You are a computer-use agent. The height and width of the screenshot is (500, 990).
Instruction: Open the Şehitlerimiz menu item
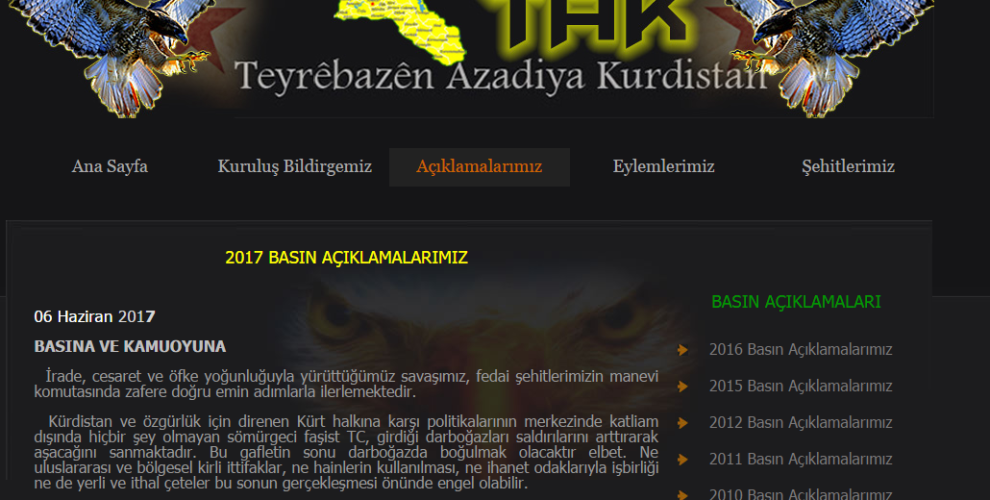tap(848, 167)
